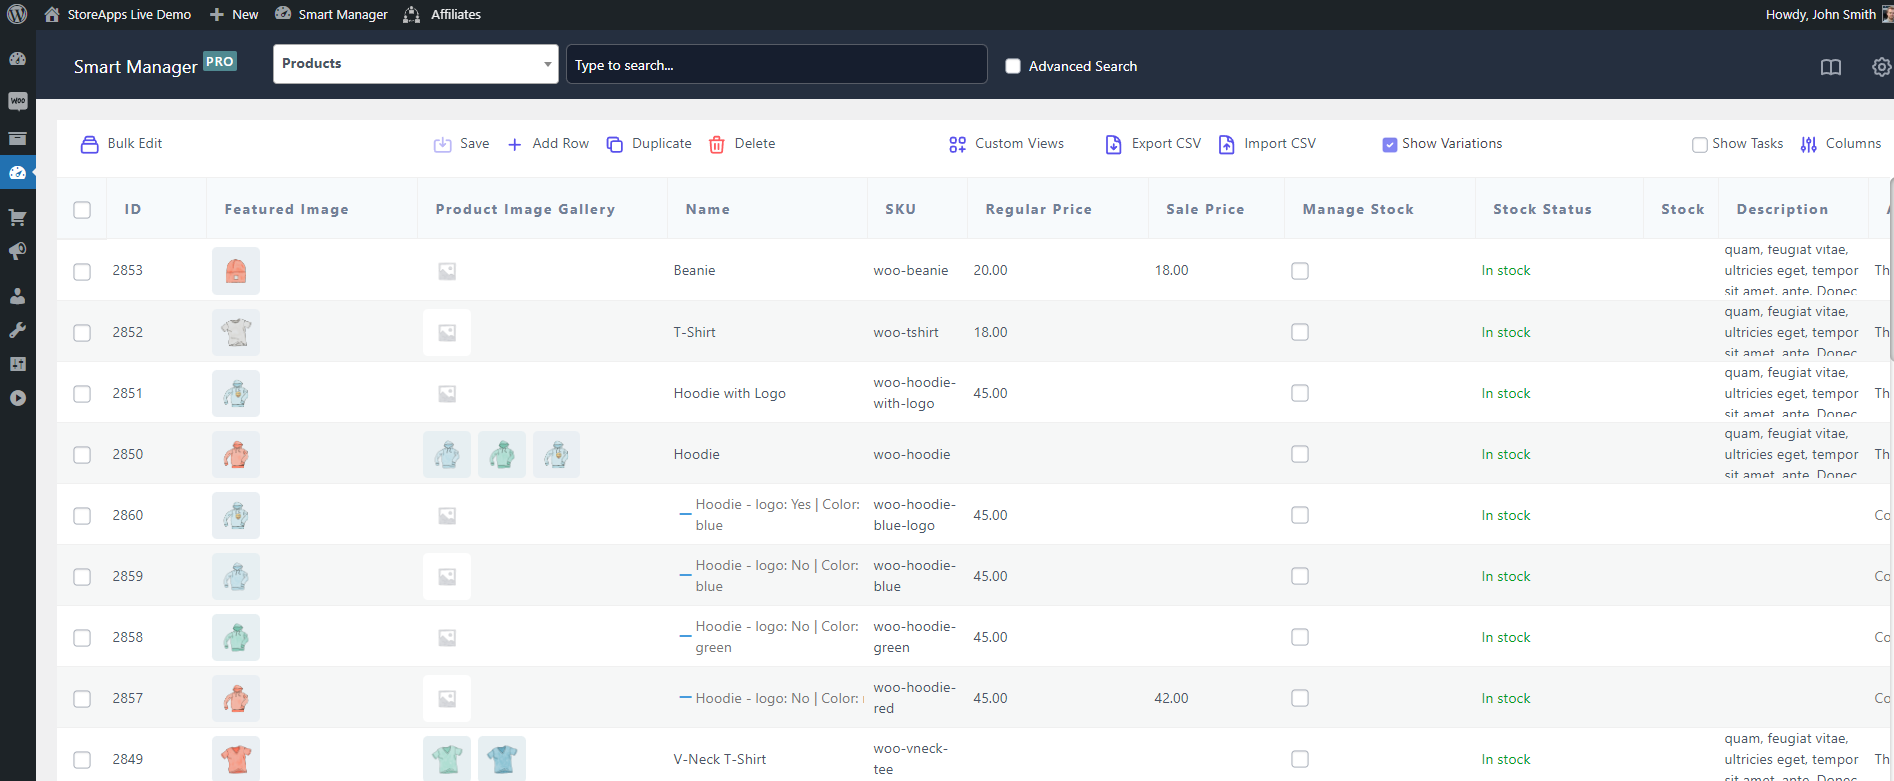Open the documentation book icon

(1830, 67)
